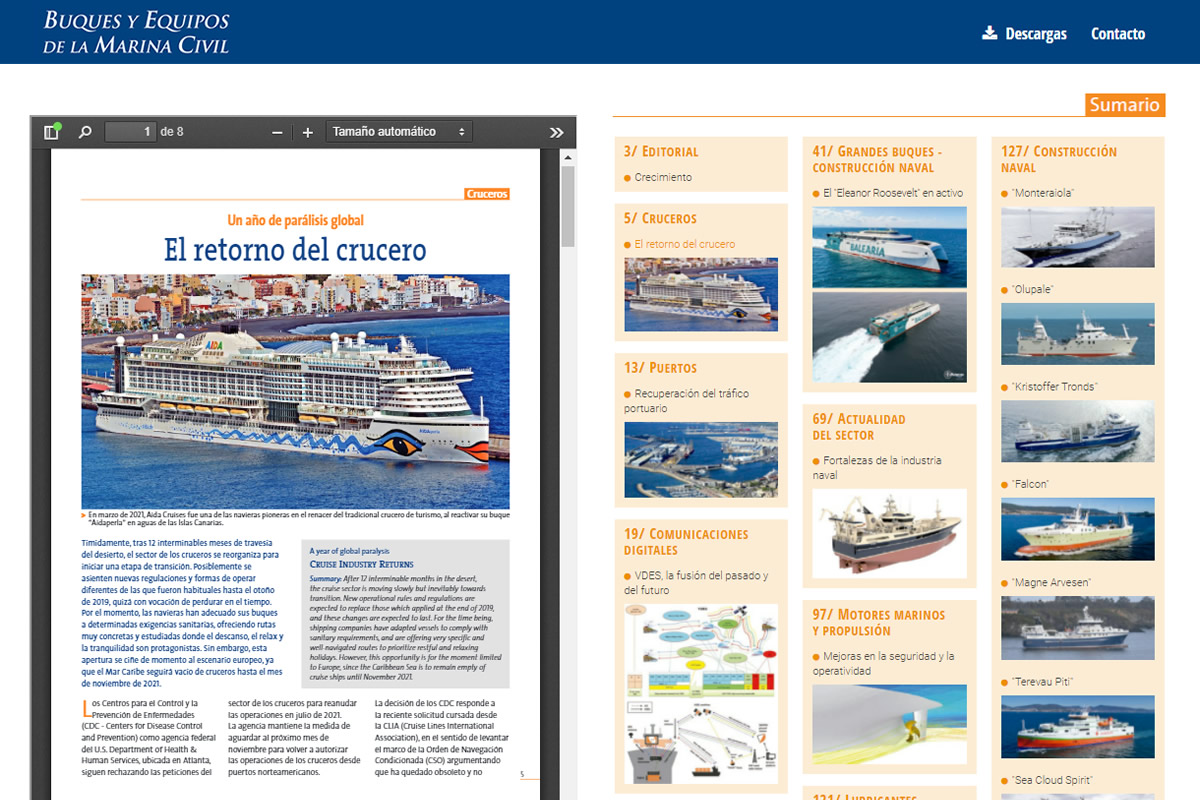Screen dimensions: 1200x800
Task: Click the Olupale ship thumbnail
Action: point(1078,334)
